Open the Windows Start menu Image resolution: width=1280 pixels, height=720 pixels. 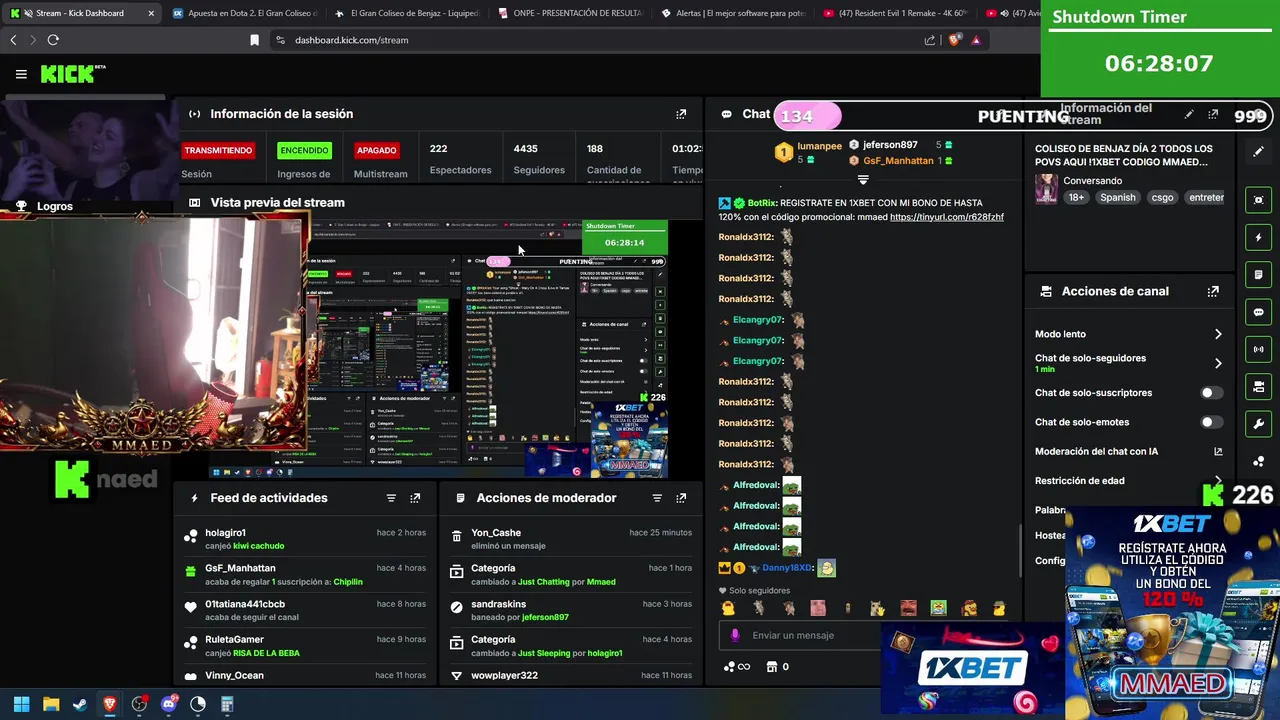click(x=21, y=704)
